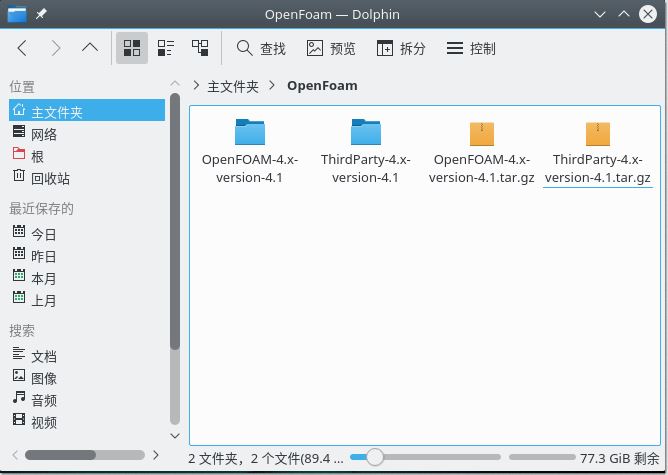Screen dimensions: 668x475
Task: Click the 主文件夹 breadcrumb in path bar
Action: coord(233,86)
